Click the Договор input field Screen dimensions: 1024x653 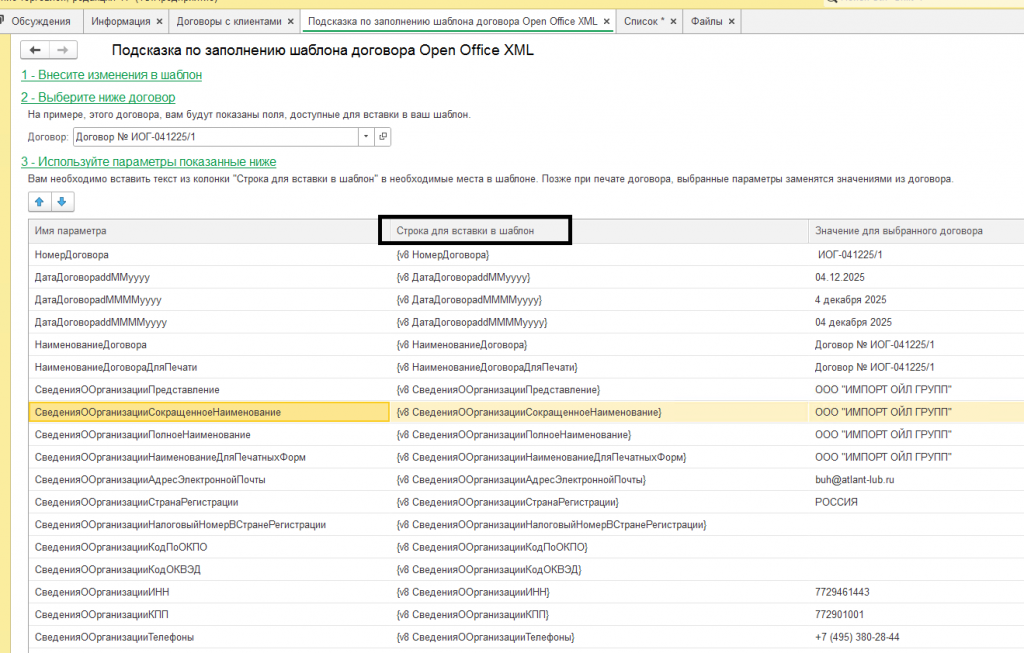215,136
